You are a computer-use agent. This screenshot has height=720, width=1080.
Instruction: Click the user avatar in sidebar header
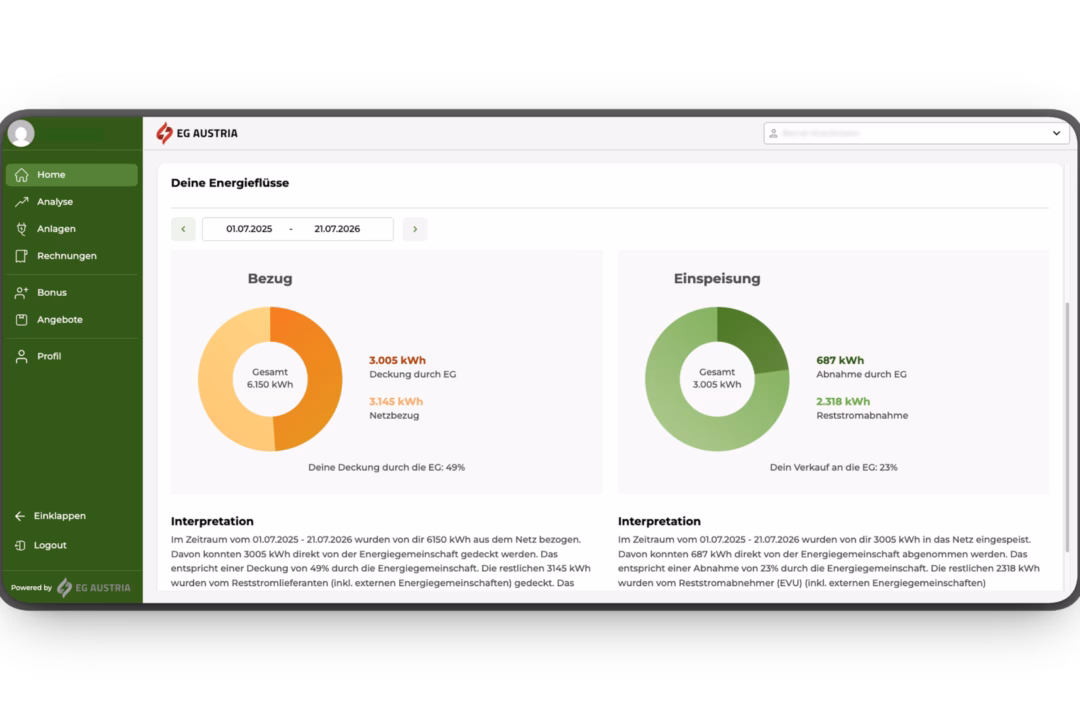coord(21,134)
